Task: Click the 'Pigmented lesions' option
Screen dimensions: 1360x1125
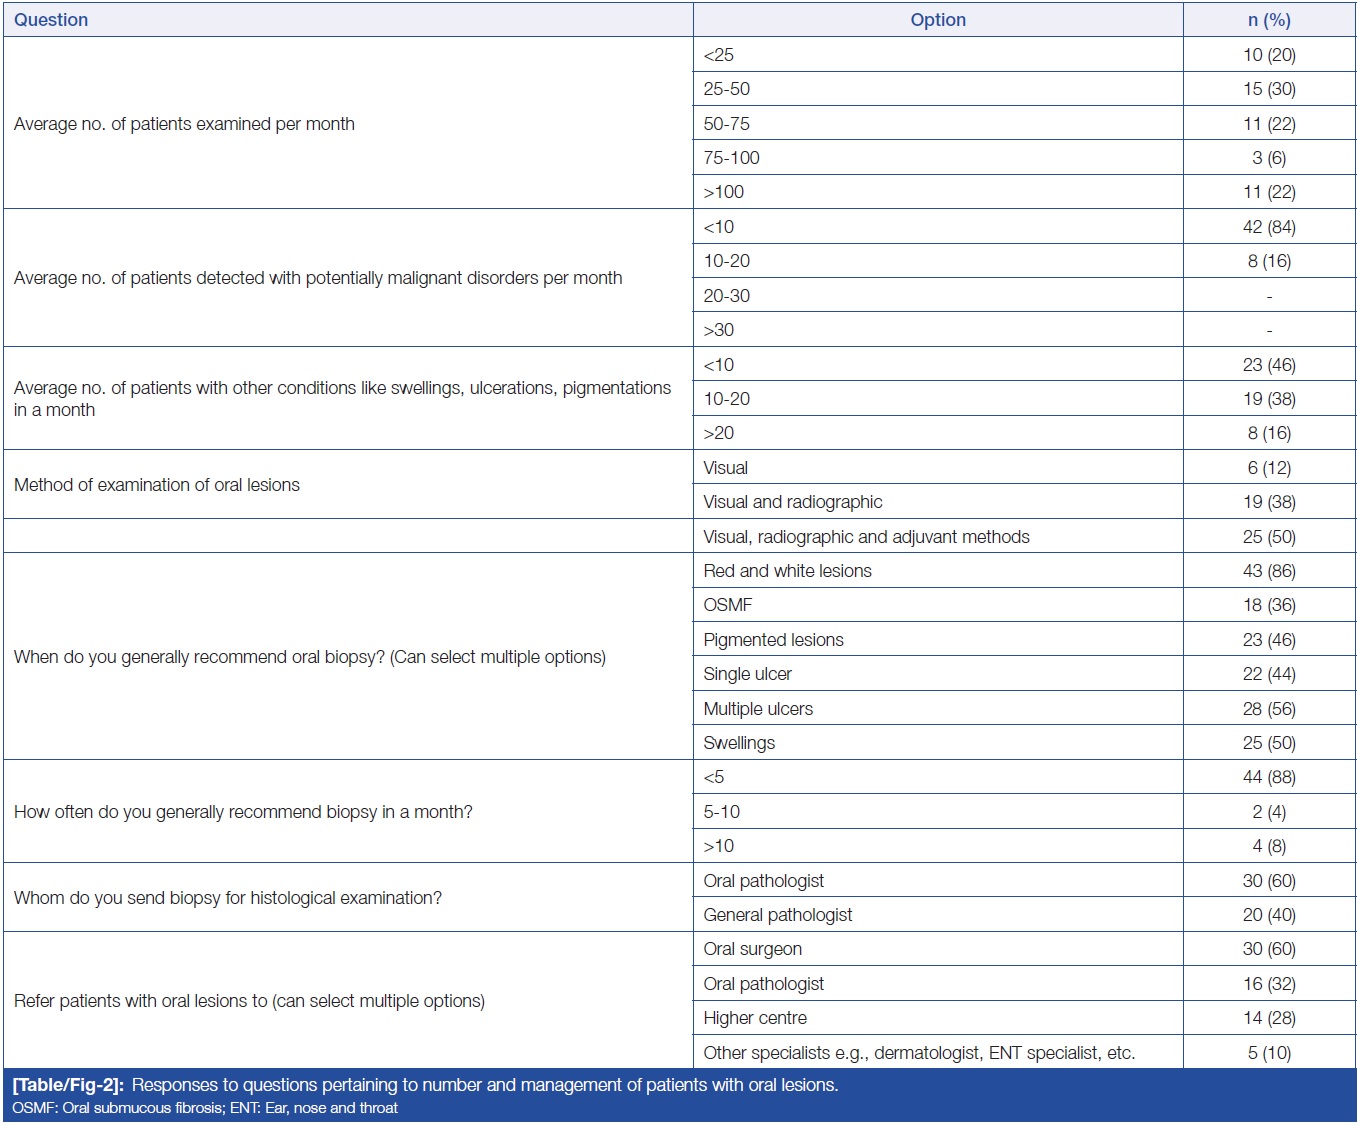Action: point(773,640)
